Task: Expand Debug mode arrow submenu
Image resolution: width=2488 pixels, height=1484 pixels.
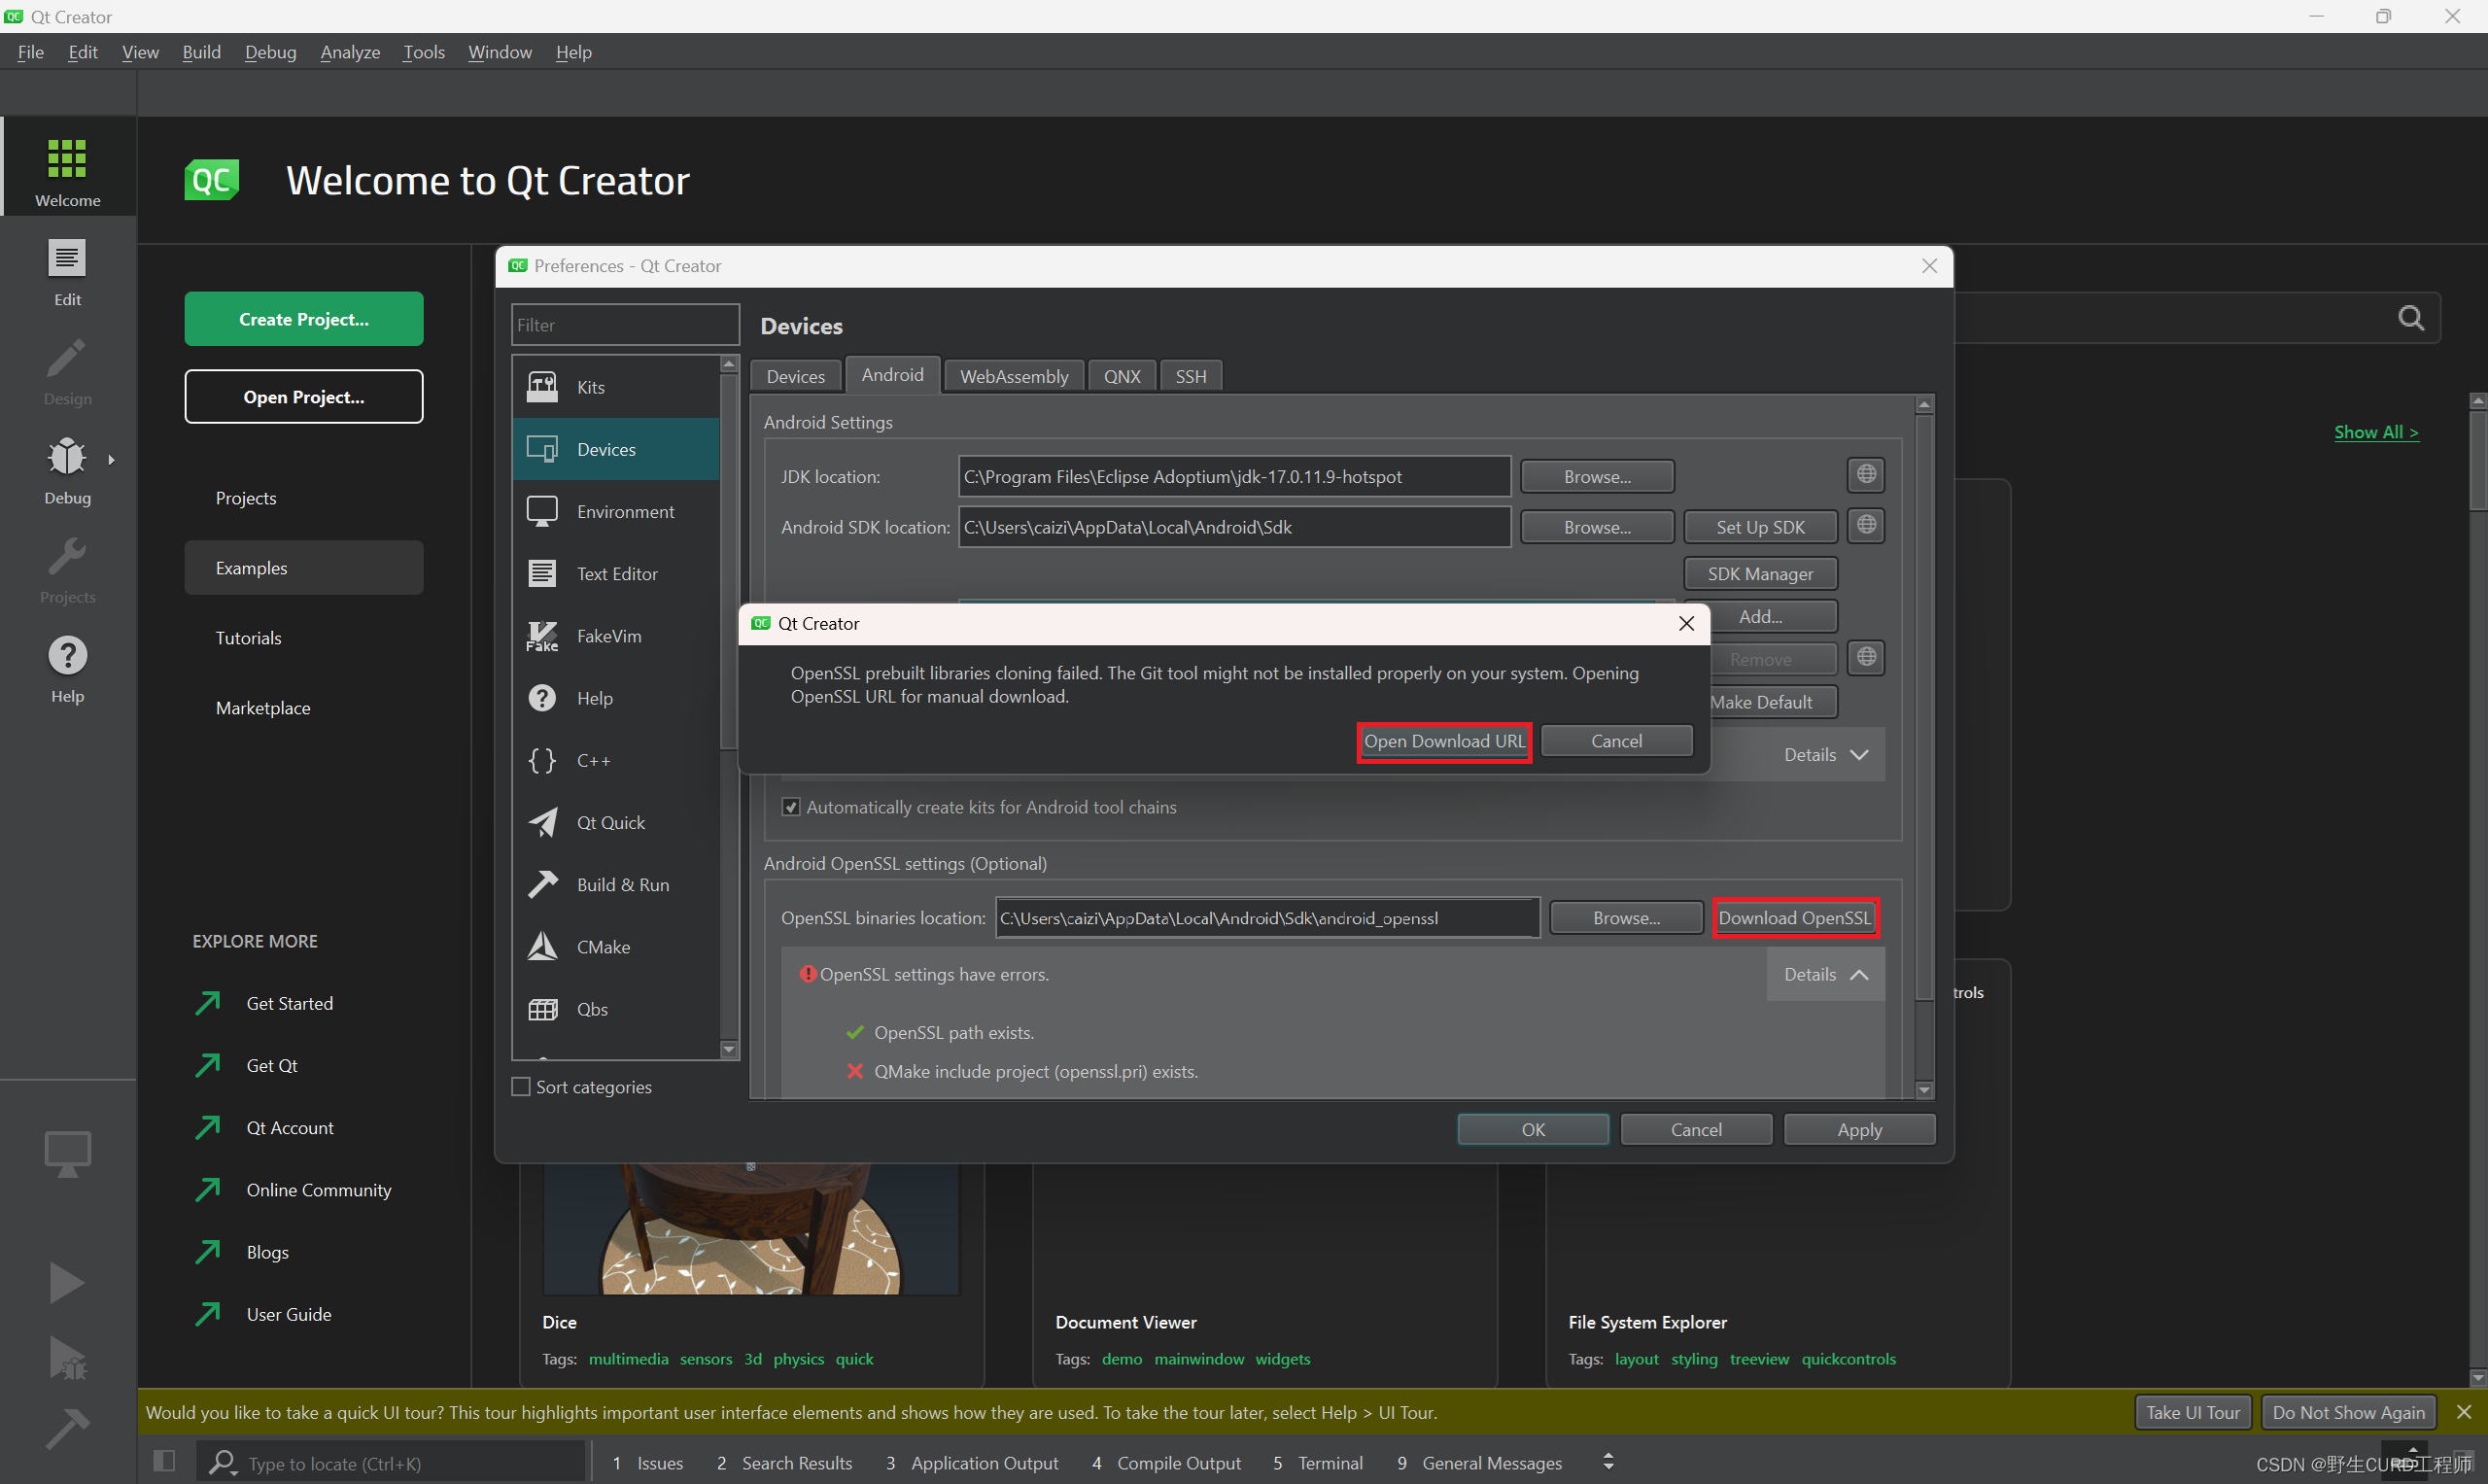Action: pos(111,460)
